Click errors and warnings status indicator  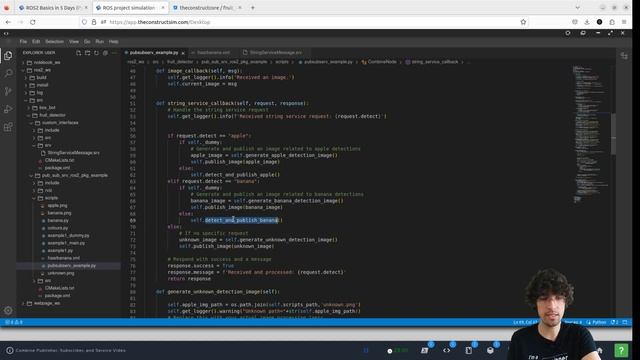coord(14,322)
